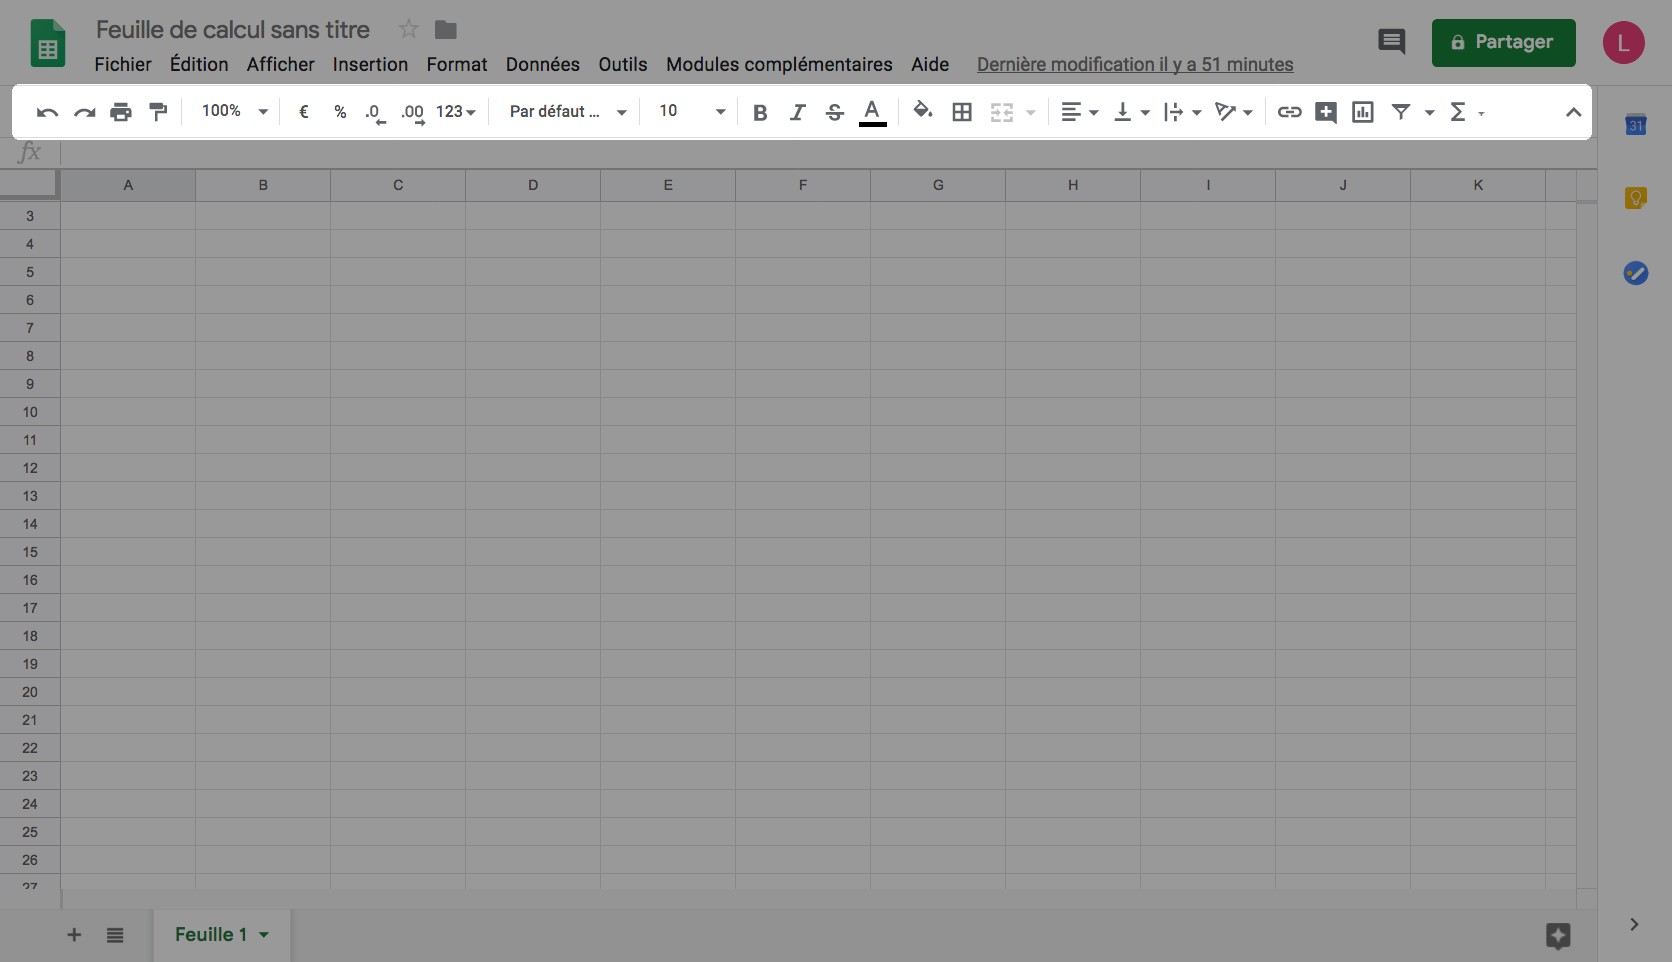Open the text color picker
Viewport: 1672px width, 962px height.
click(x=873, y=112)
